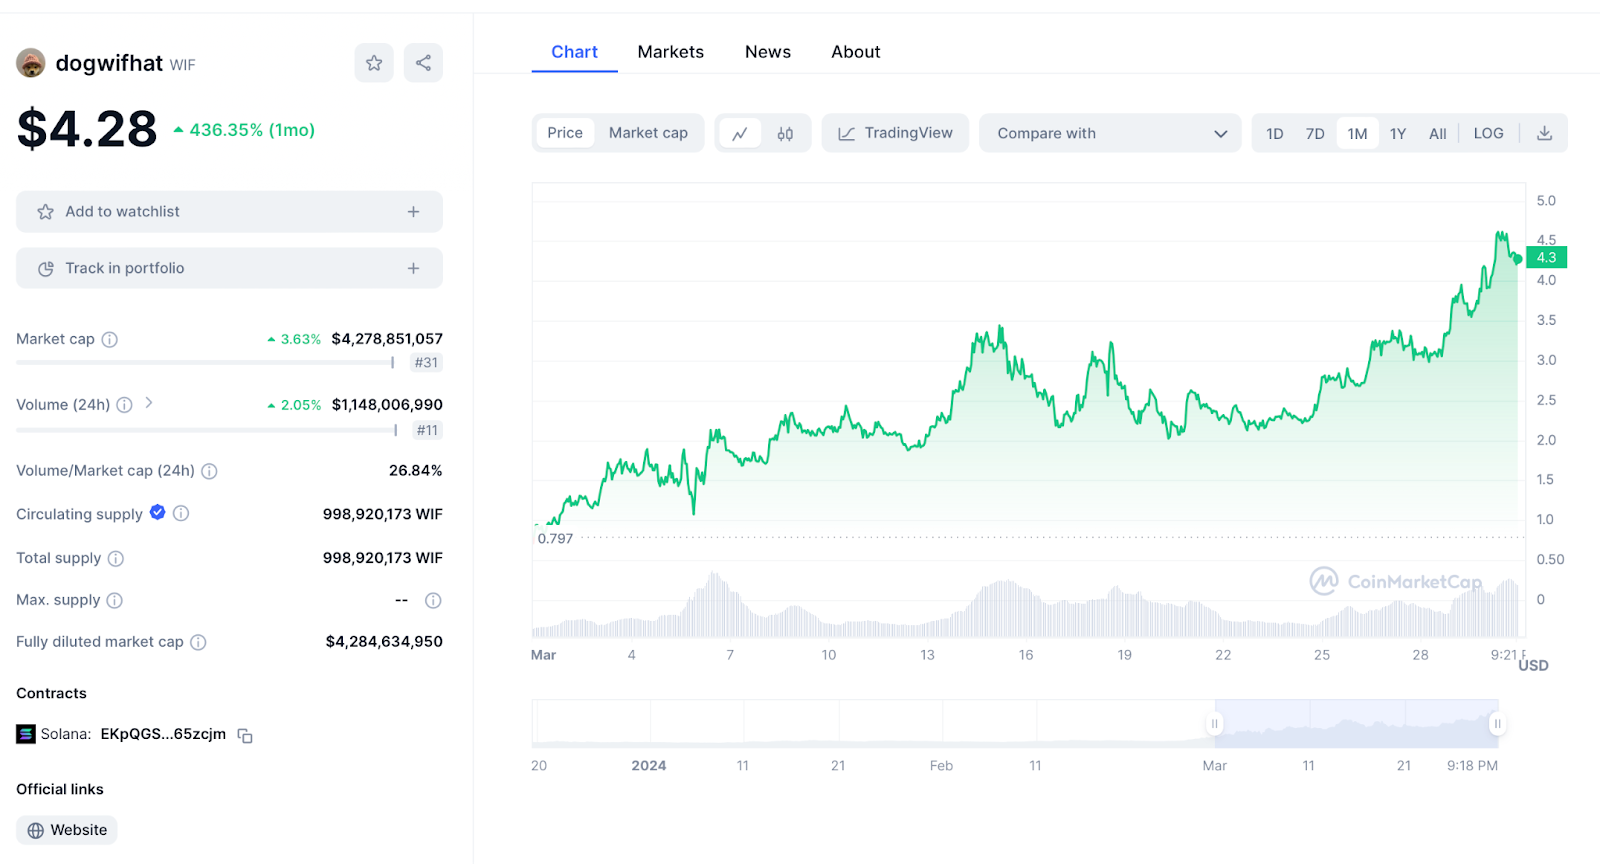Select the 1M time range
The image size is (1600, 864).
click(x=1357, y=133)
